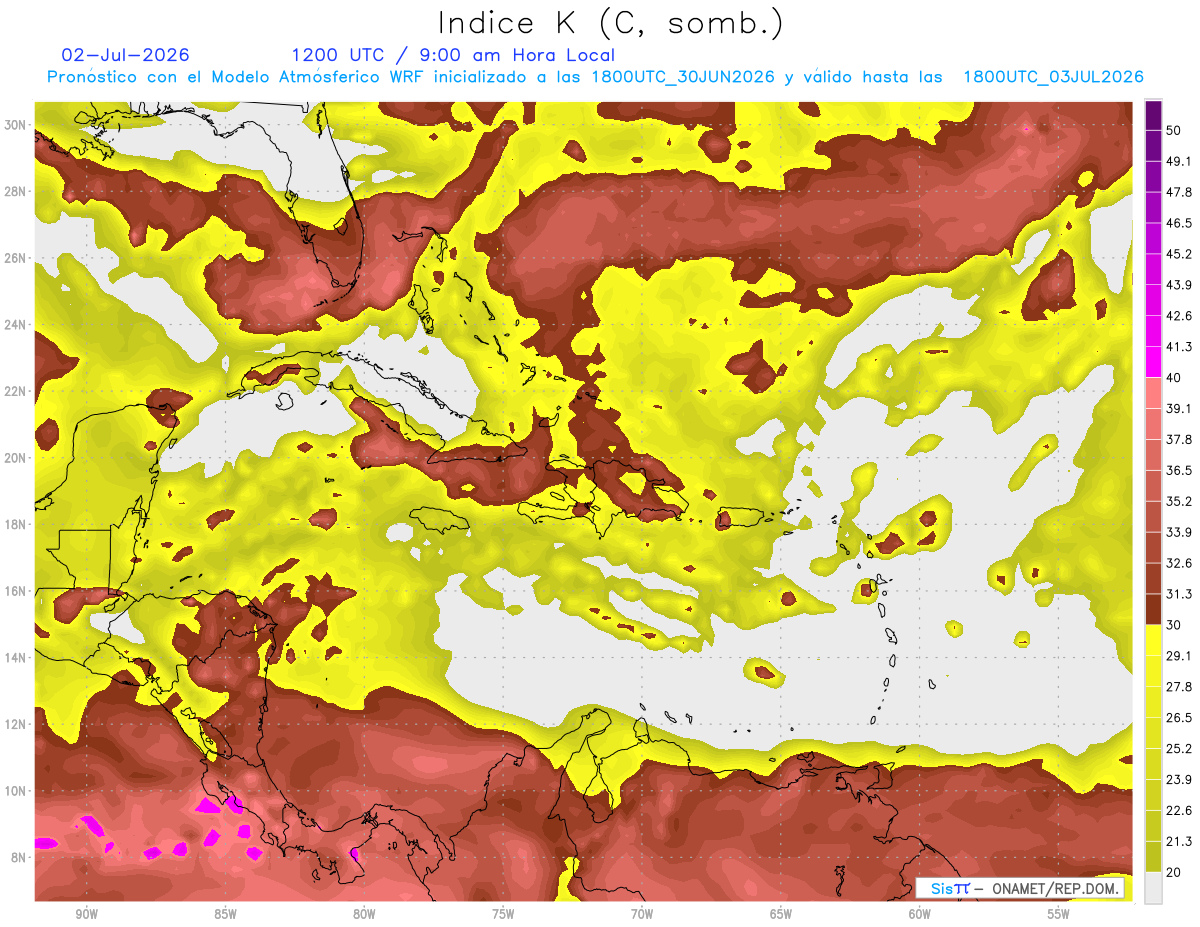1200x927 pixels.
Task: Click the colorbar value 23.9
Action: click(1179, 780)
